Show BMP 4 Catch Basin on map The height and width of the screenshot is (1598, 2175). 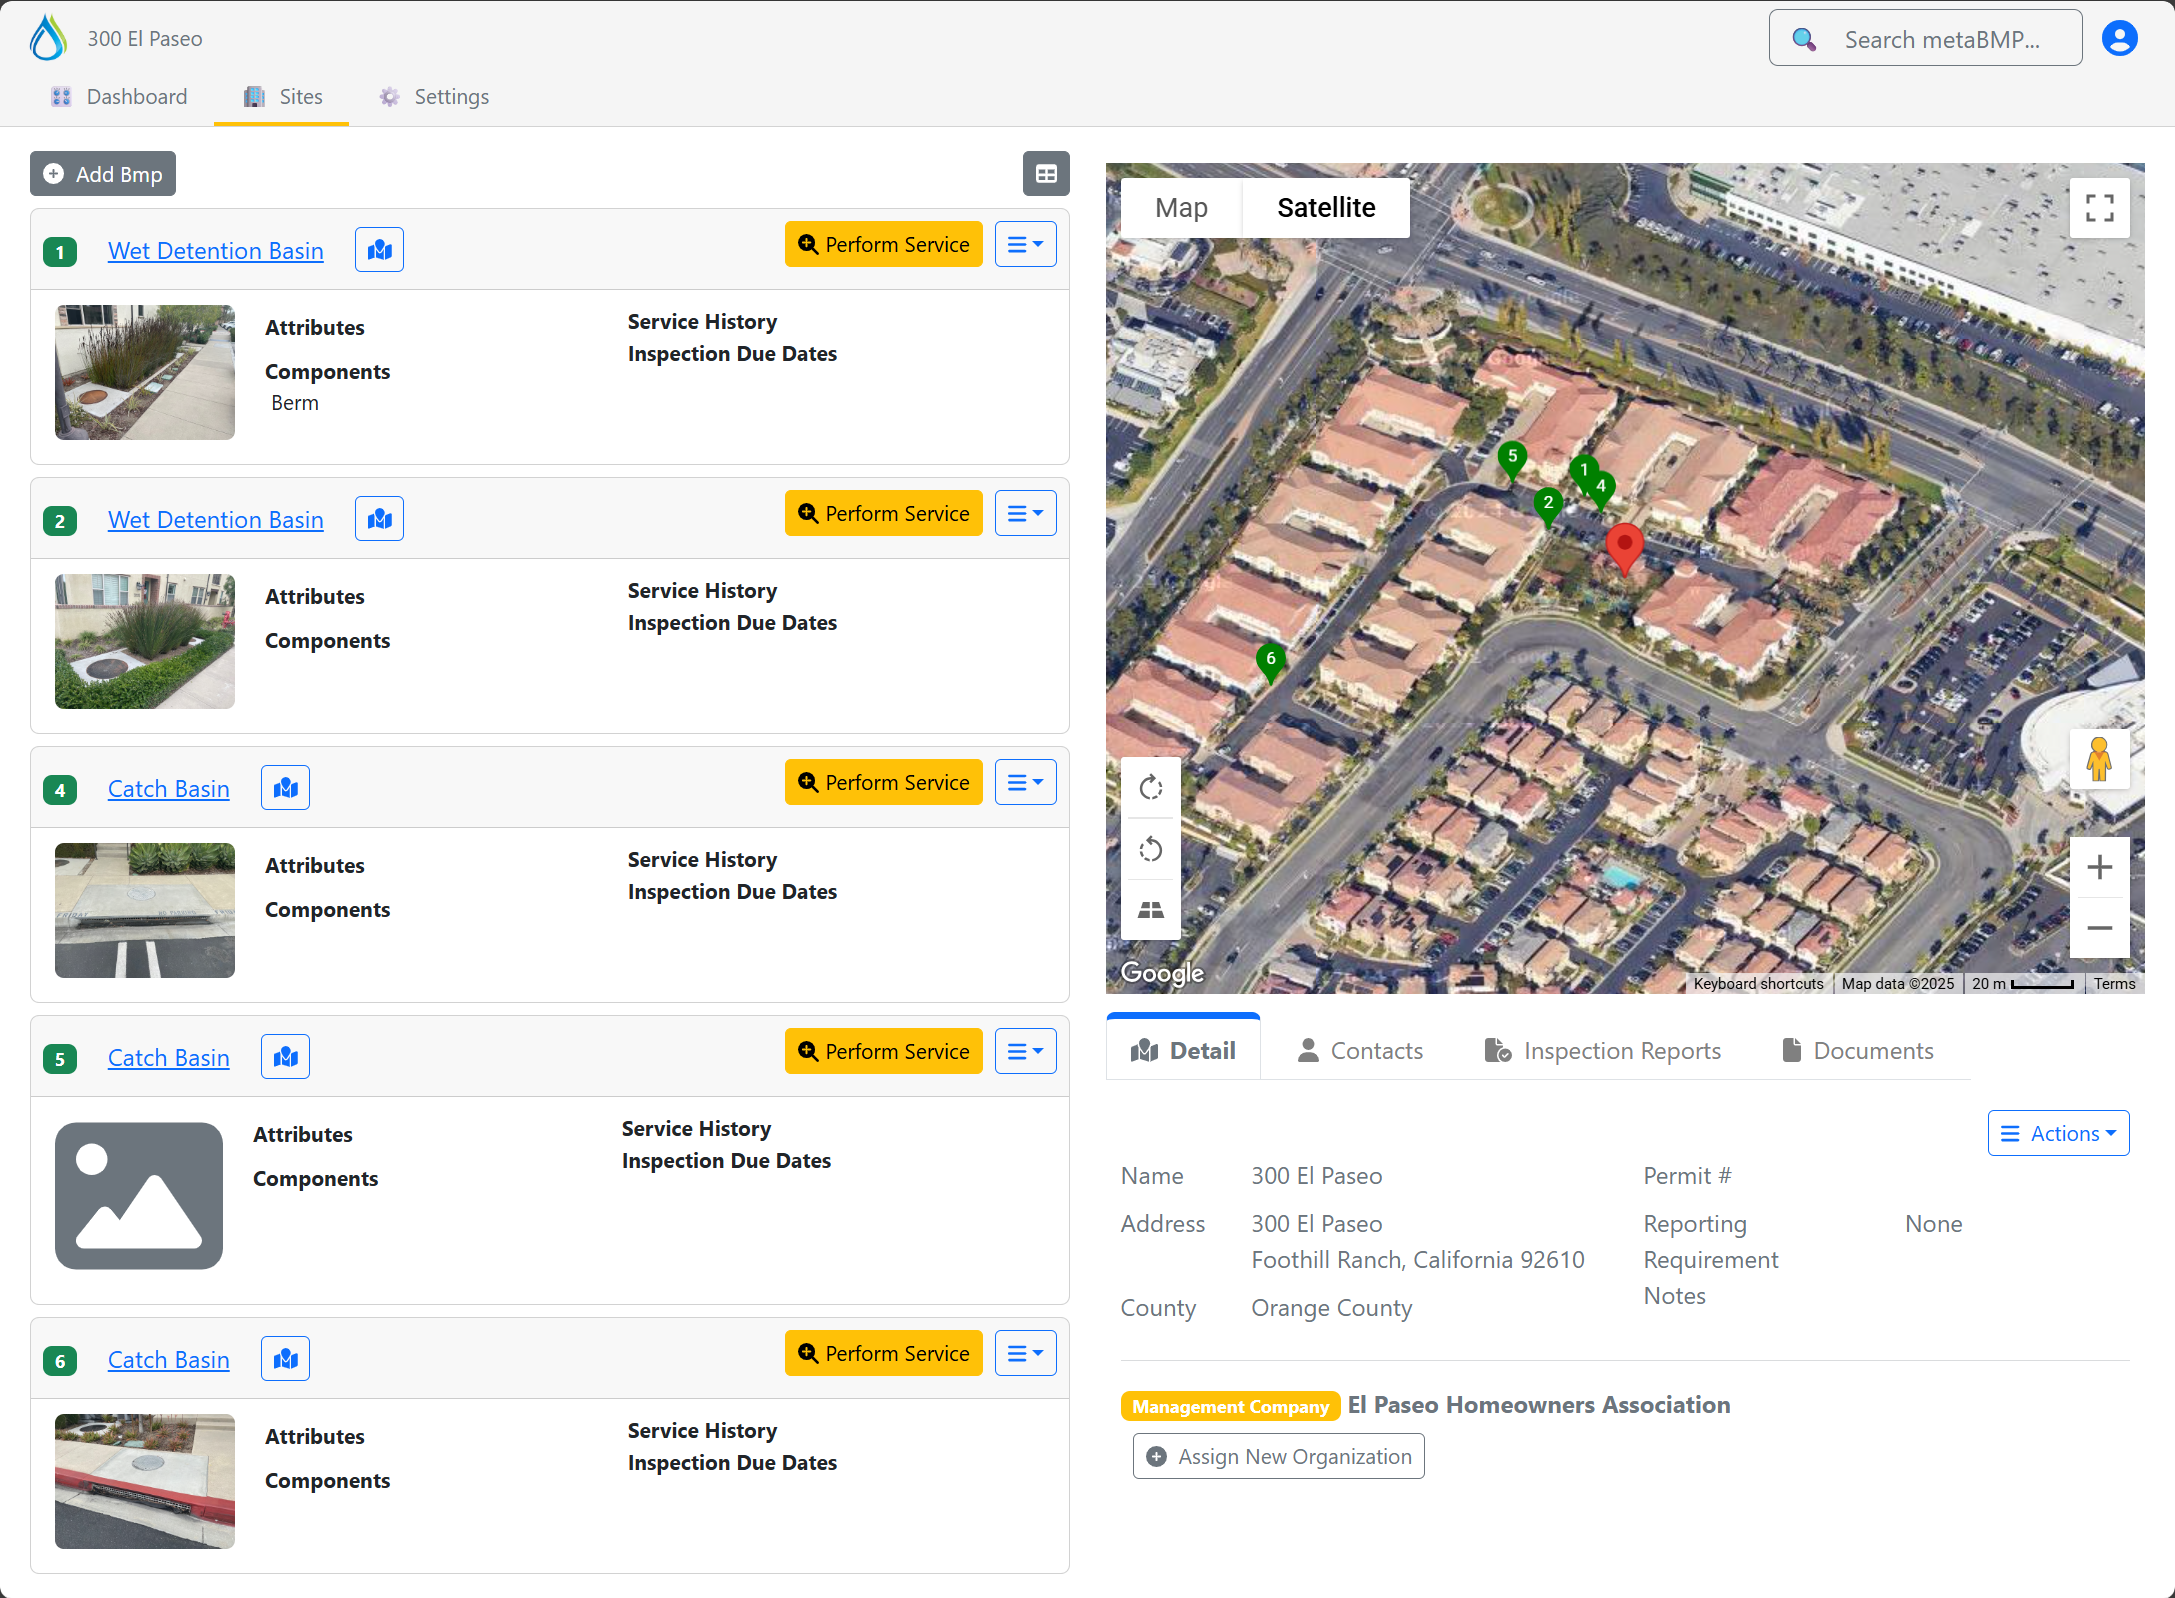click(286, 788)
